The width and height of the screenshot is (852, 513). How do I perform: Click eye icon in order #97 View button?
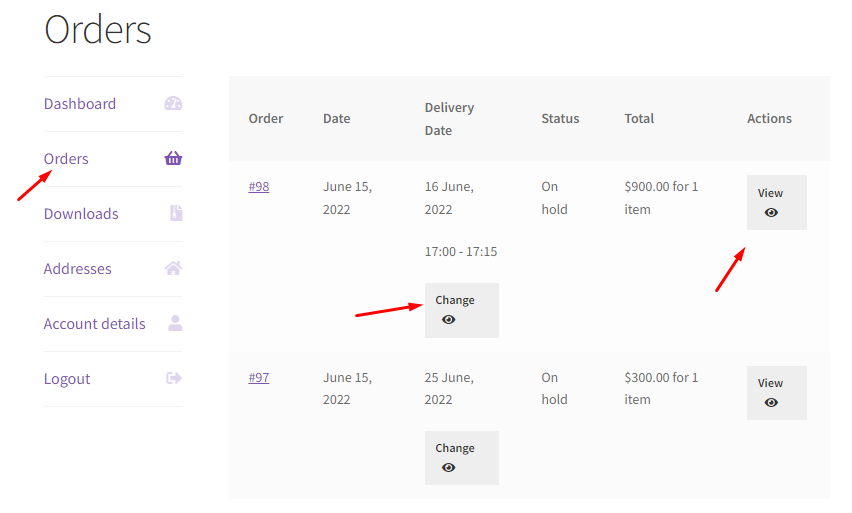(x=771, y=402)
